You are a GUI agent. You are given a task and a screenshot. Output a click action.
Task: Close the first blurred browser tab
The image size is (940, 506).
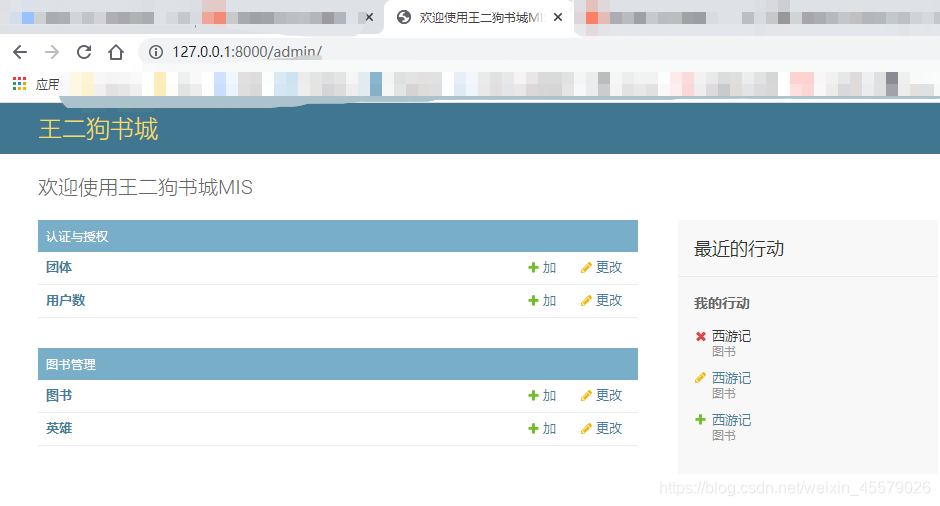[x=369, y=17]
